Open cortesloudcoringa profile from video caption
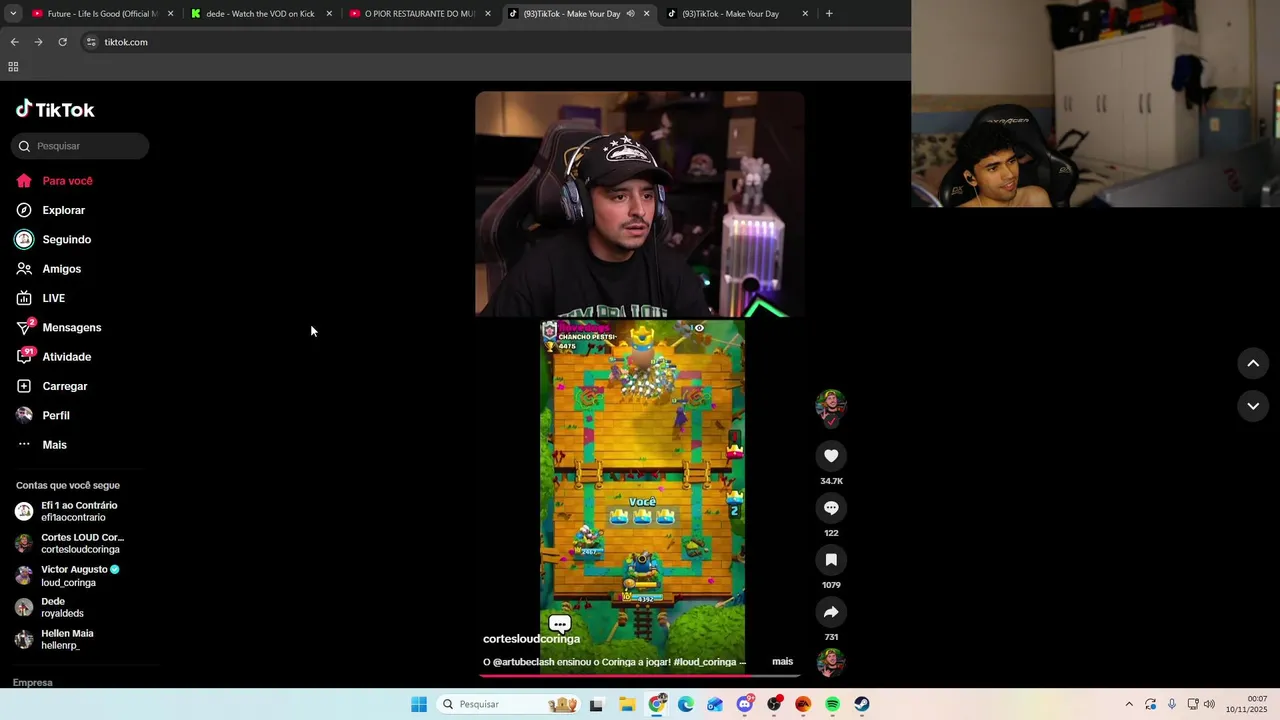This screenshot has width=1280, height=720. (x=531, y=639)
